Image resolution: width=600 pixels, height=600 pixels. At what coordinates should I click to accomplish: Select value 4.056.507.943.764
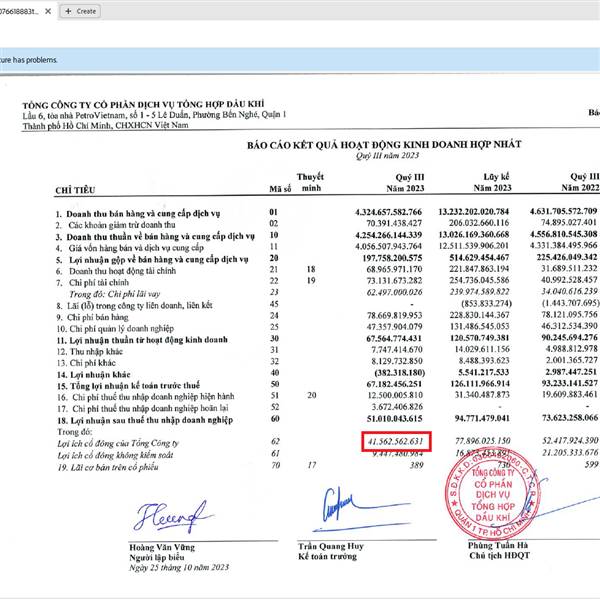388,246
